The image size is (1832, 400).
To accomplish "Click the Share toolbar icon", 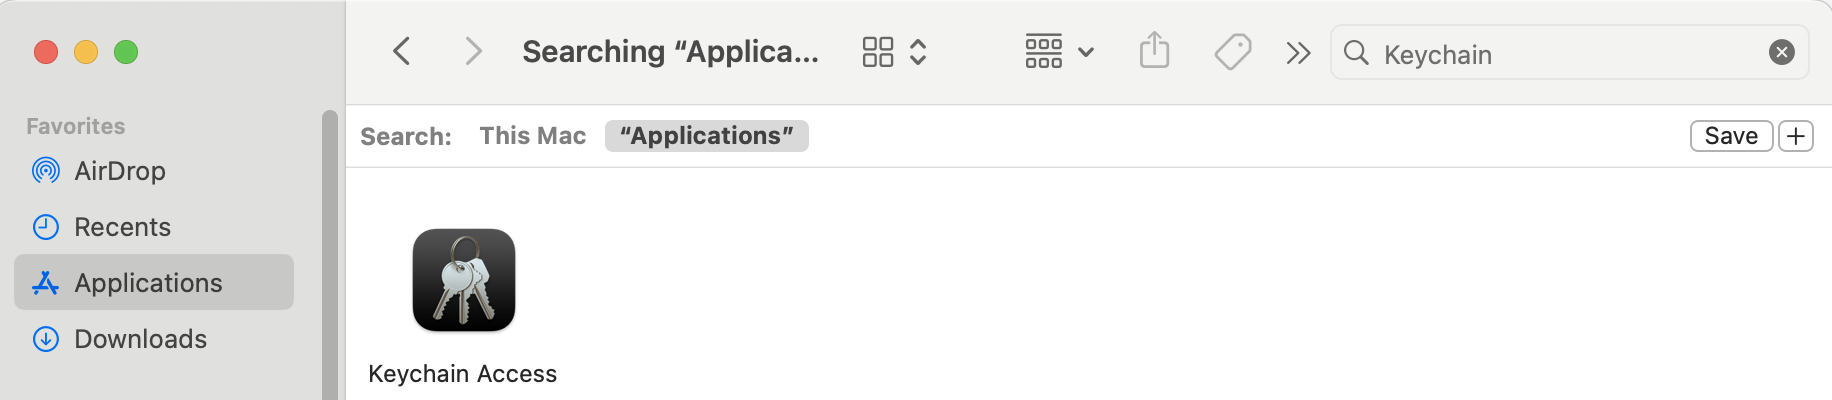I will point(1154,50).
